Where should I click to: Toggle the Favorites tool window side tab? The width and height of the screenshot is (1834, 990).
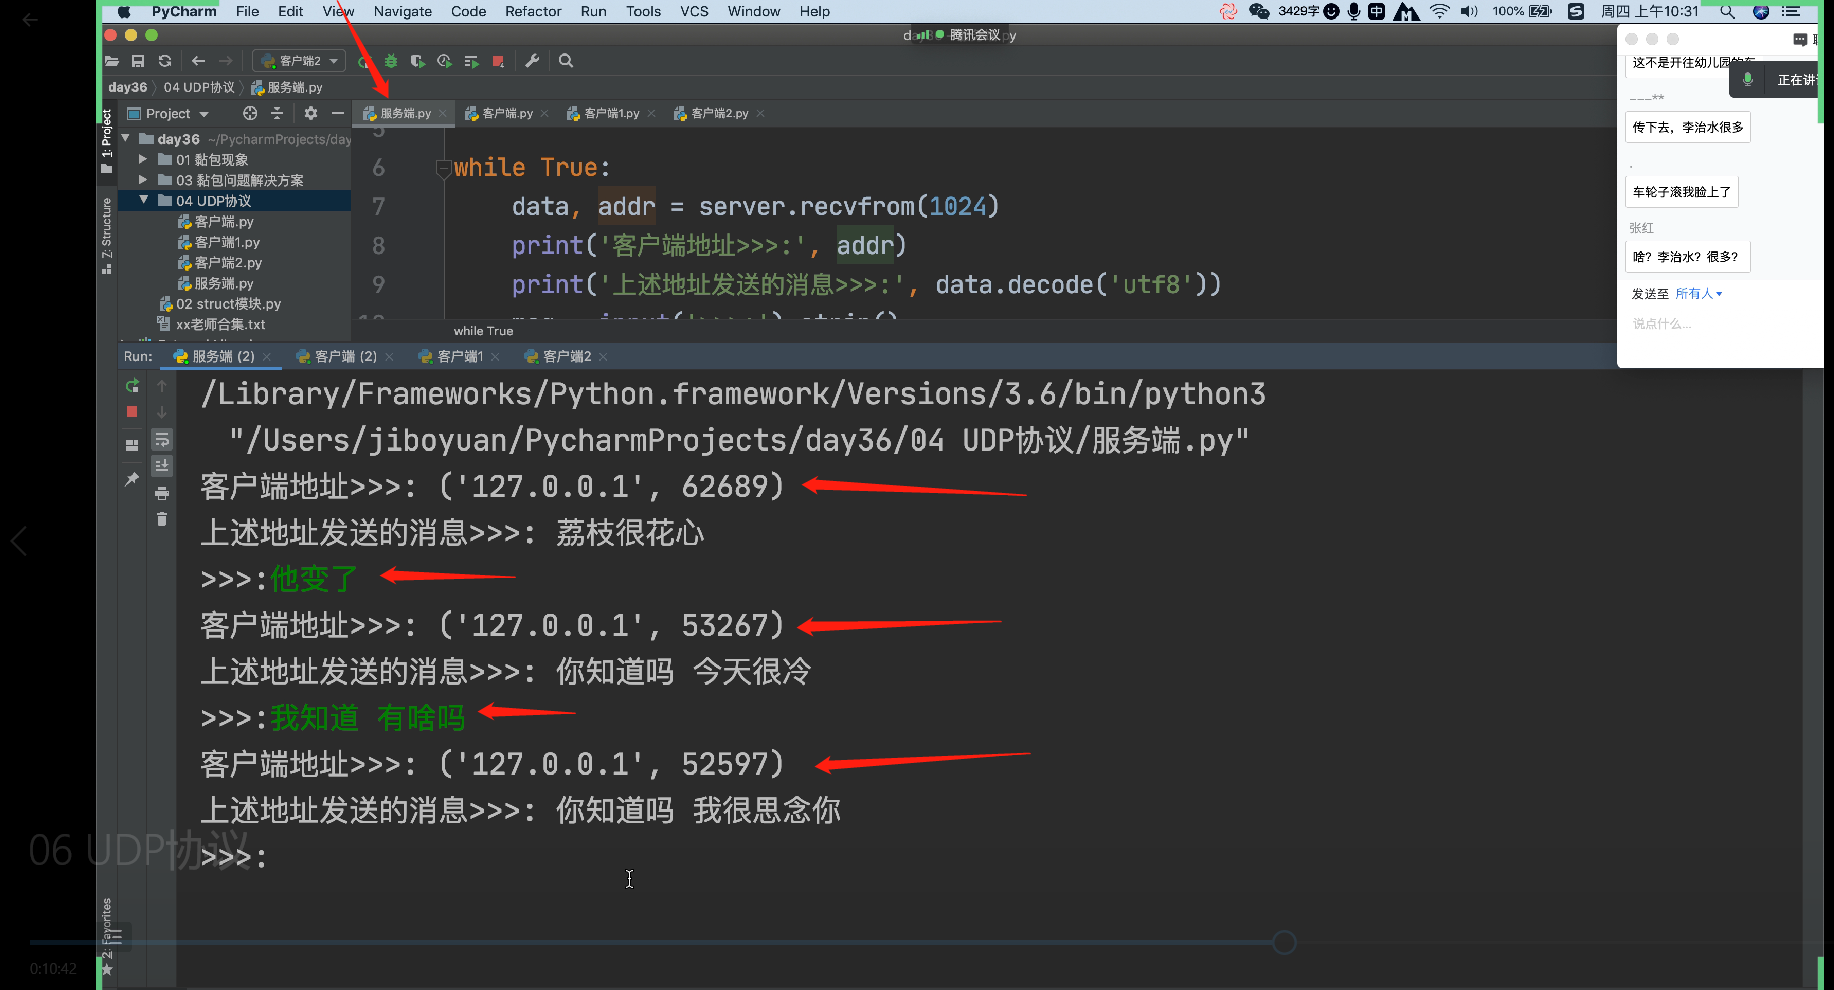[x=107, y=936]
